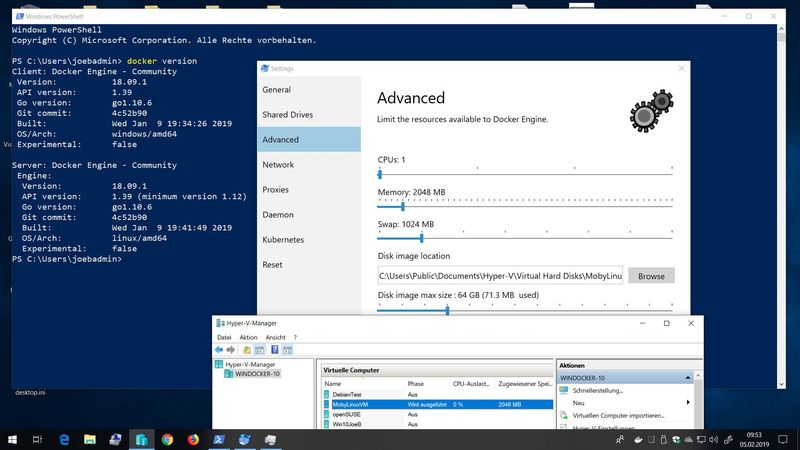800x450 pixels.
Task: Open File Explorer from the taskbar
Action: (90, 439)
